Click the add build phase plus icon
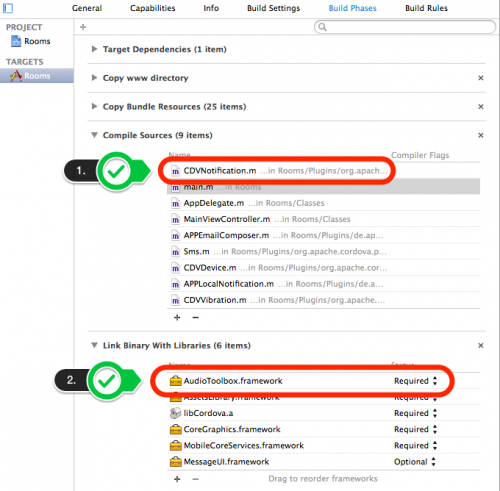 pyautogui.click(x=83, y=27)
